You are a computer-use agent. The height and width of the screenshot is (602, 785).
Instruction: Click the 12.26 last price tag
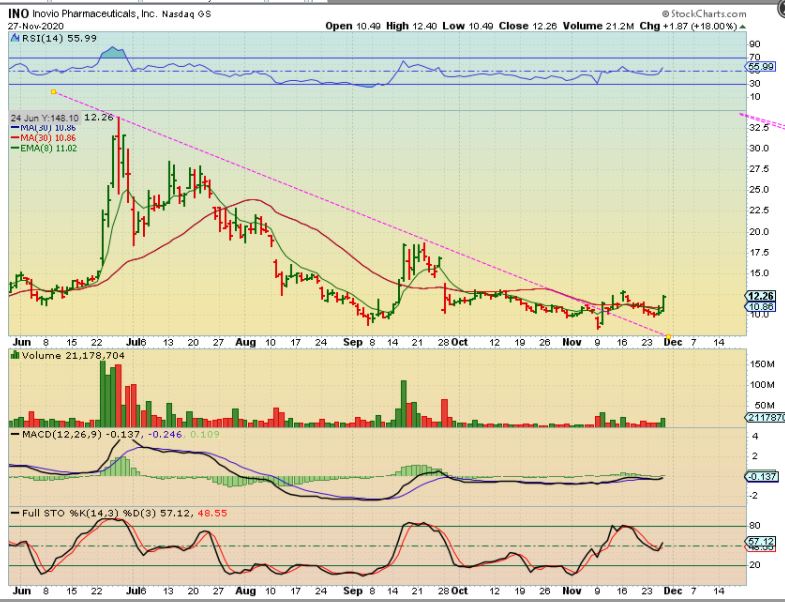click(x=760, y=296)
